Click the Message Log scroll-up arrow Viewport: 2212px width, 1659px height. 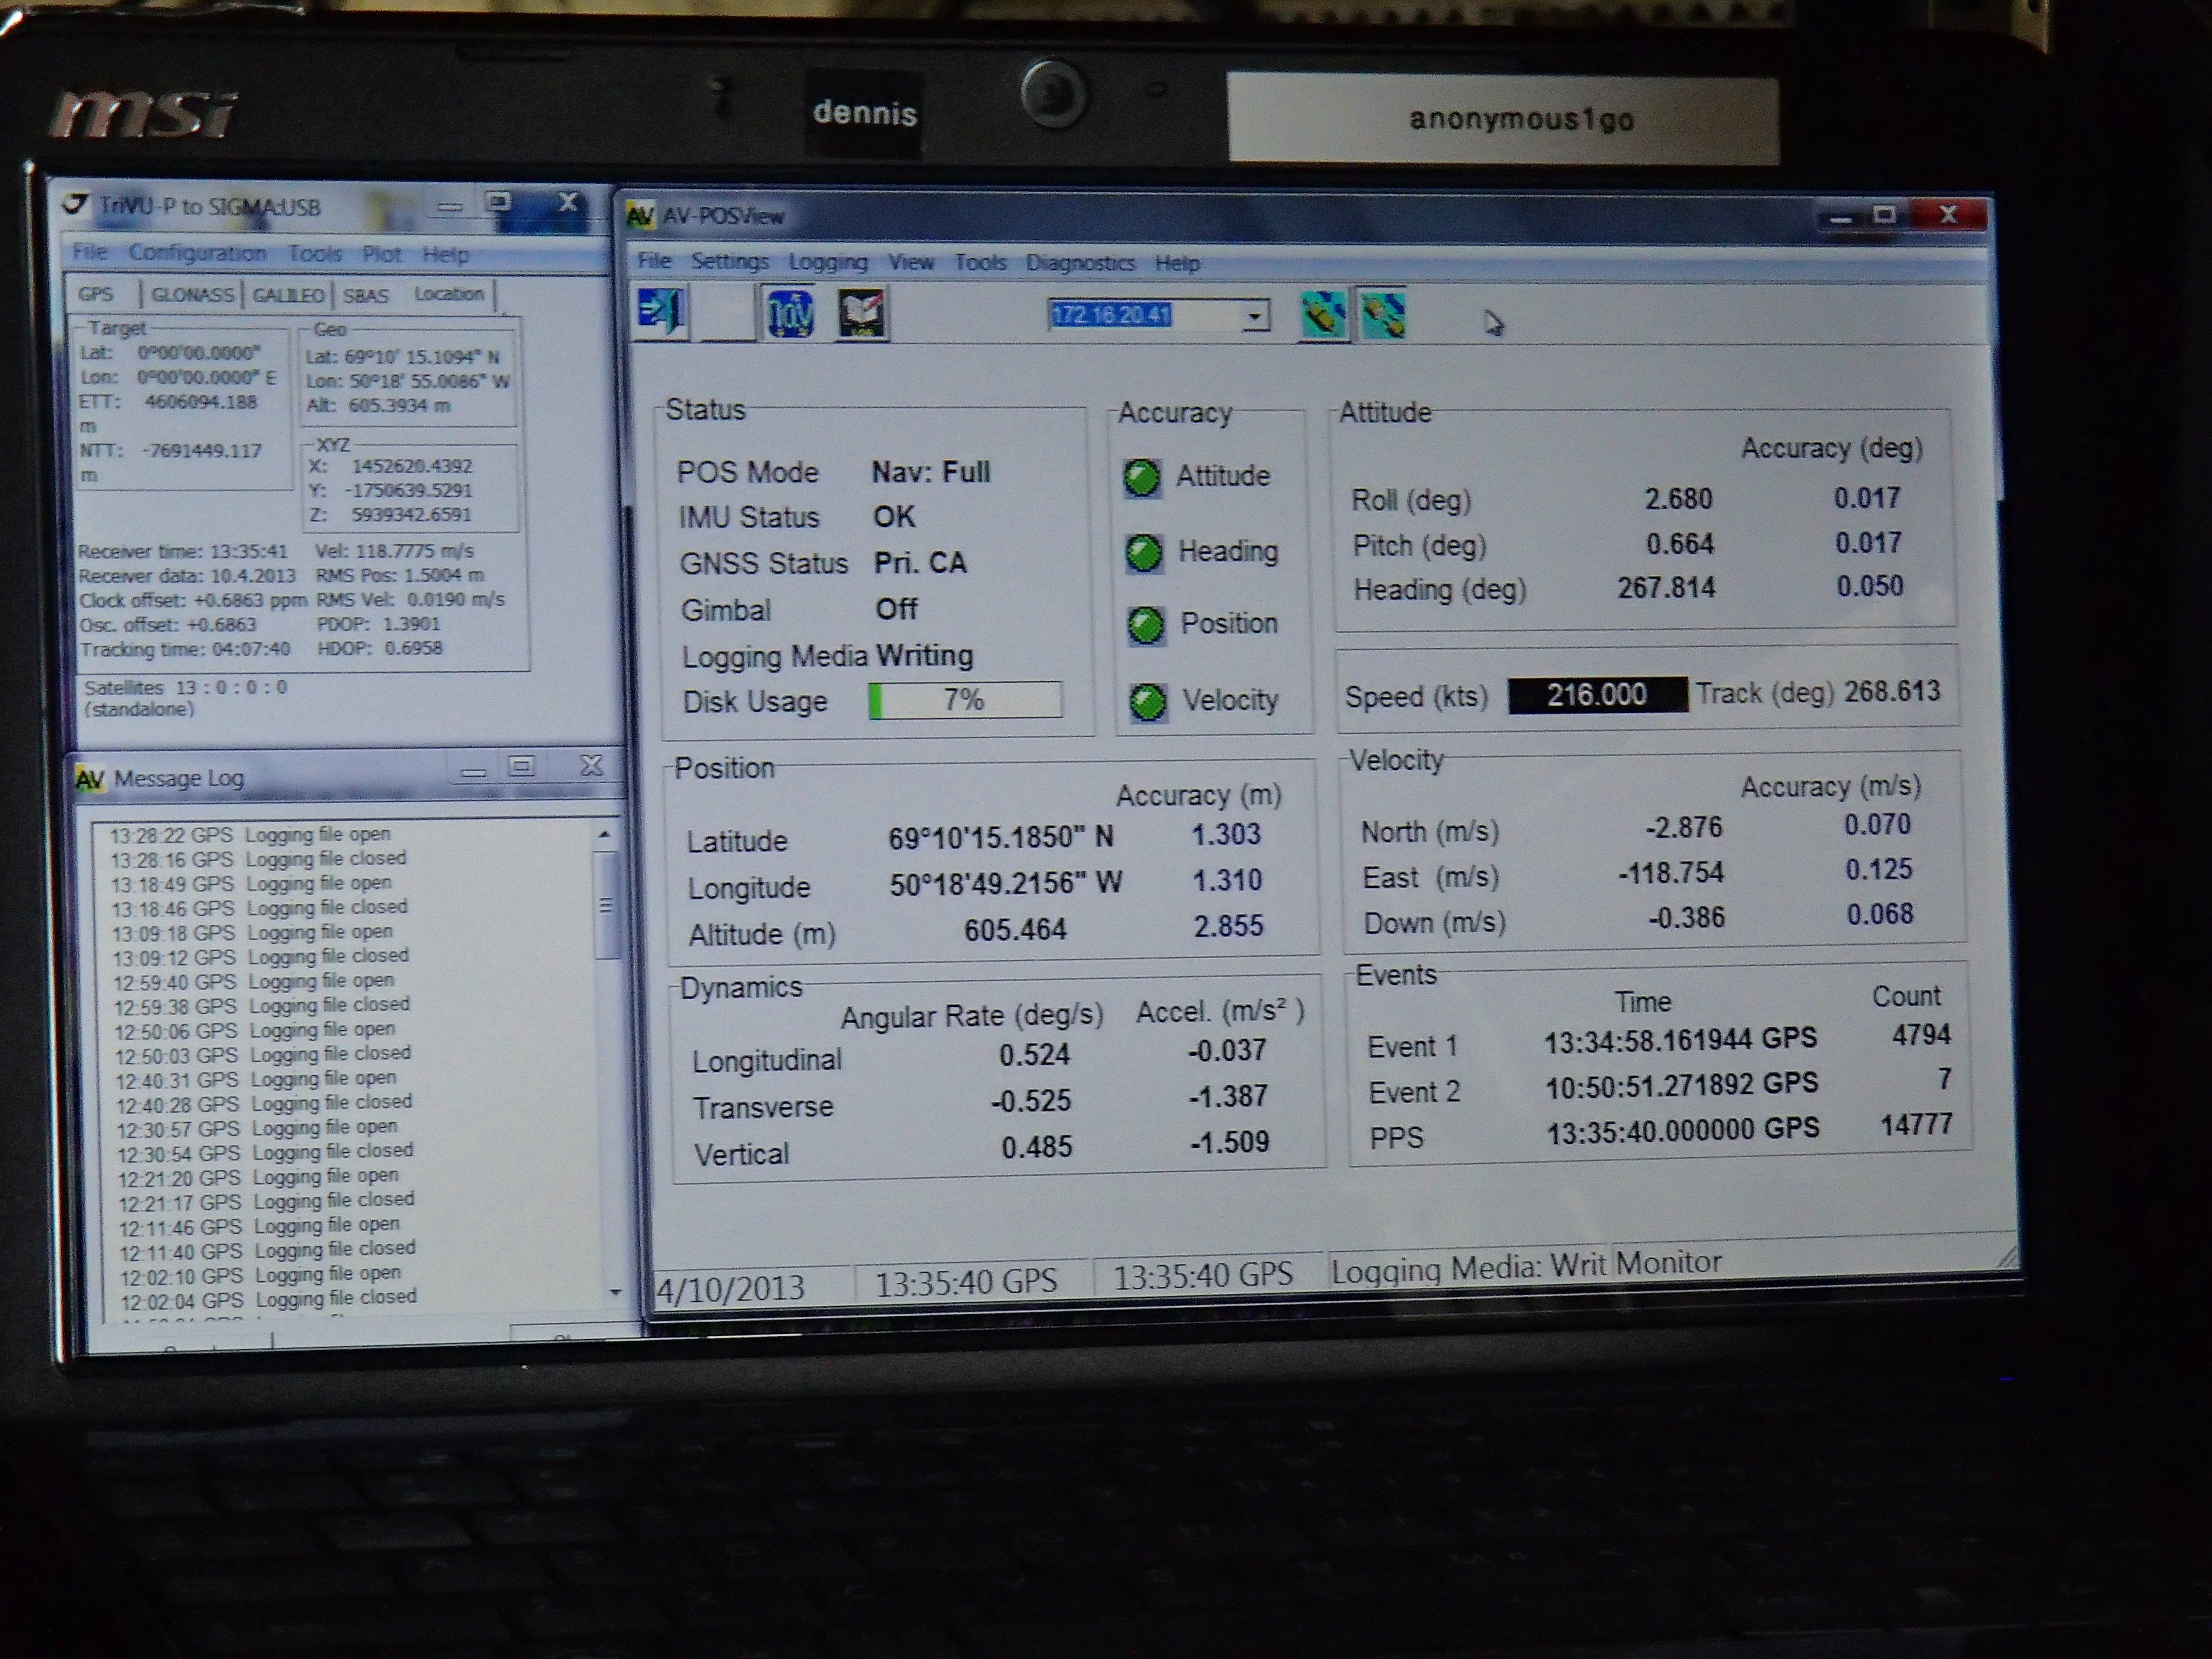(604, 834)
